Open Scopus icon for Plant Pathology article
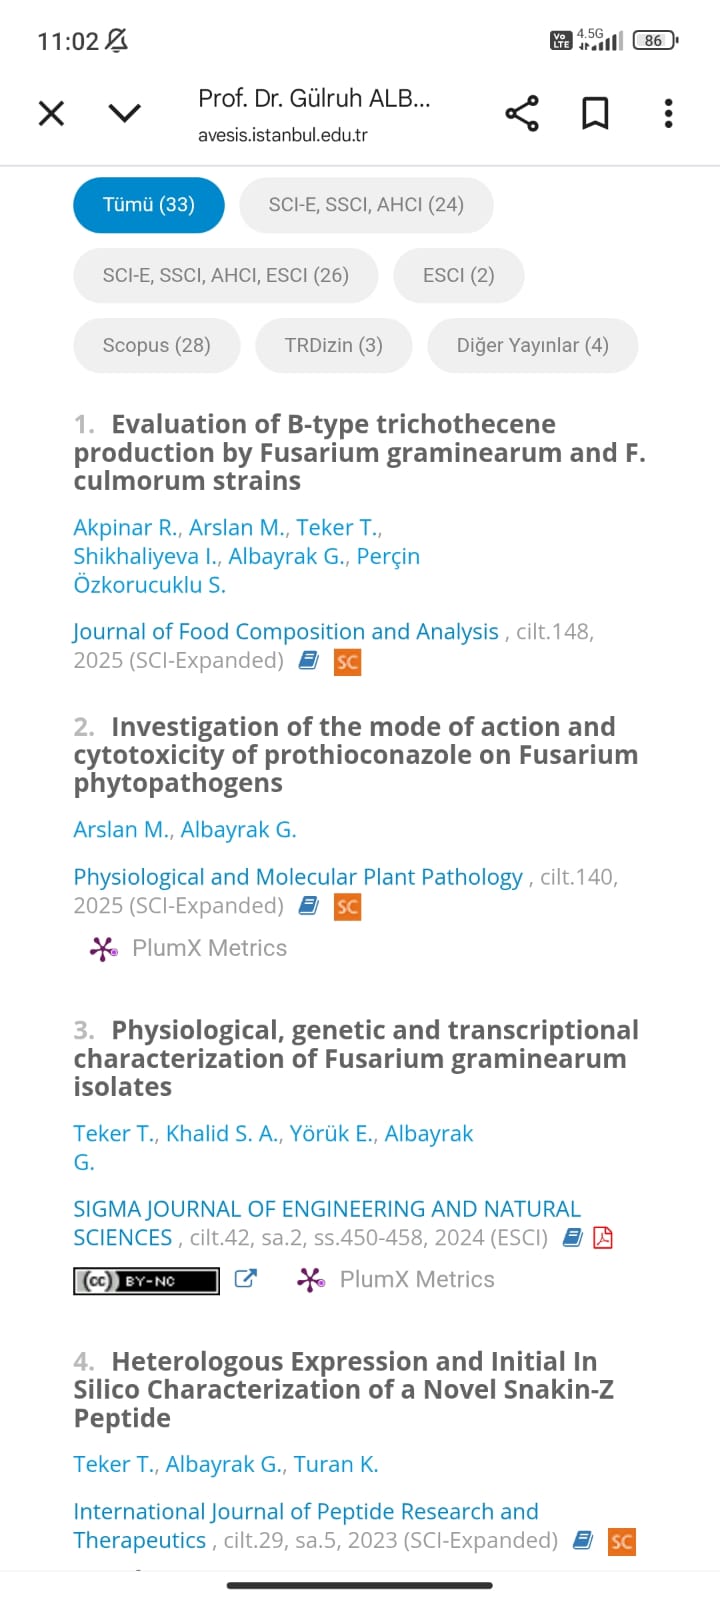 click(347, 907)
